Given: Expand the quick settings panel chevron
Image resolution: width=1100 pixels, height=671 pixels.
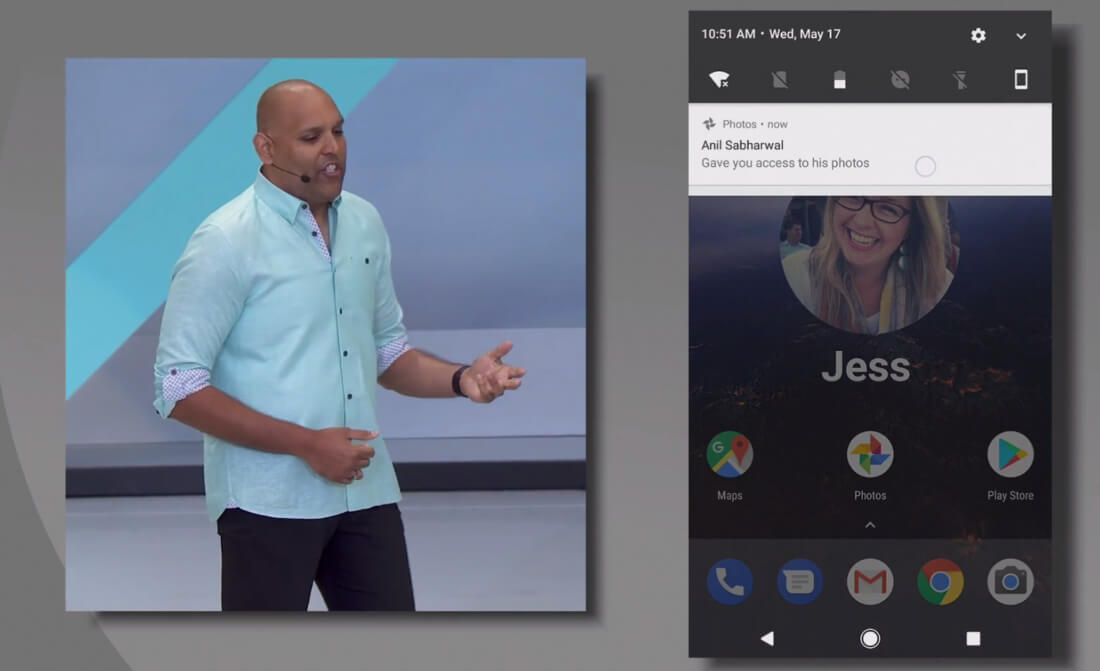Looking at the screenshot, I should coord(1021,36).
